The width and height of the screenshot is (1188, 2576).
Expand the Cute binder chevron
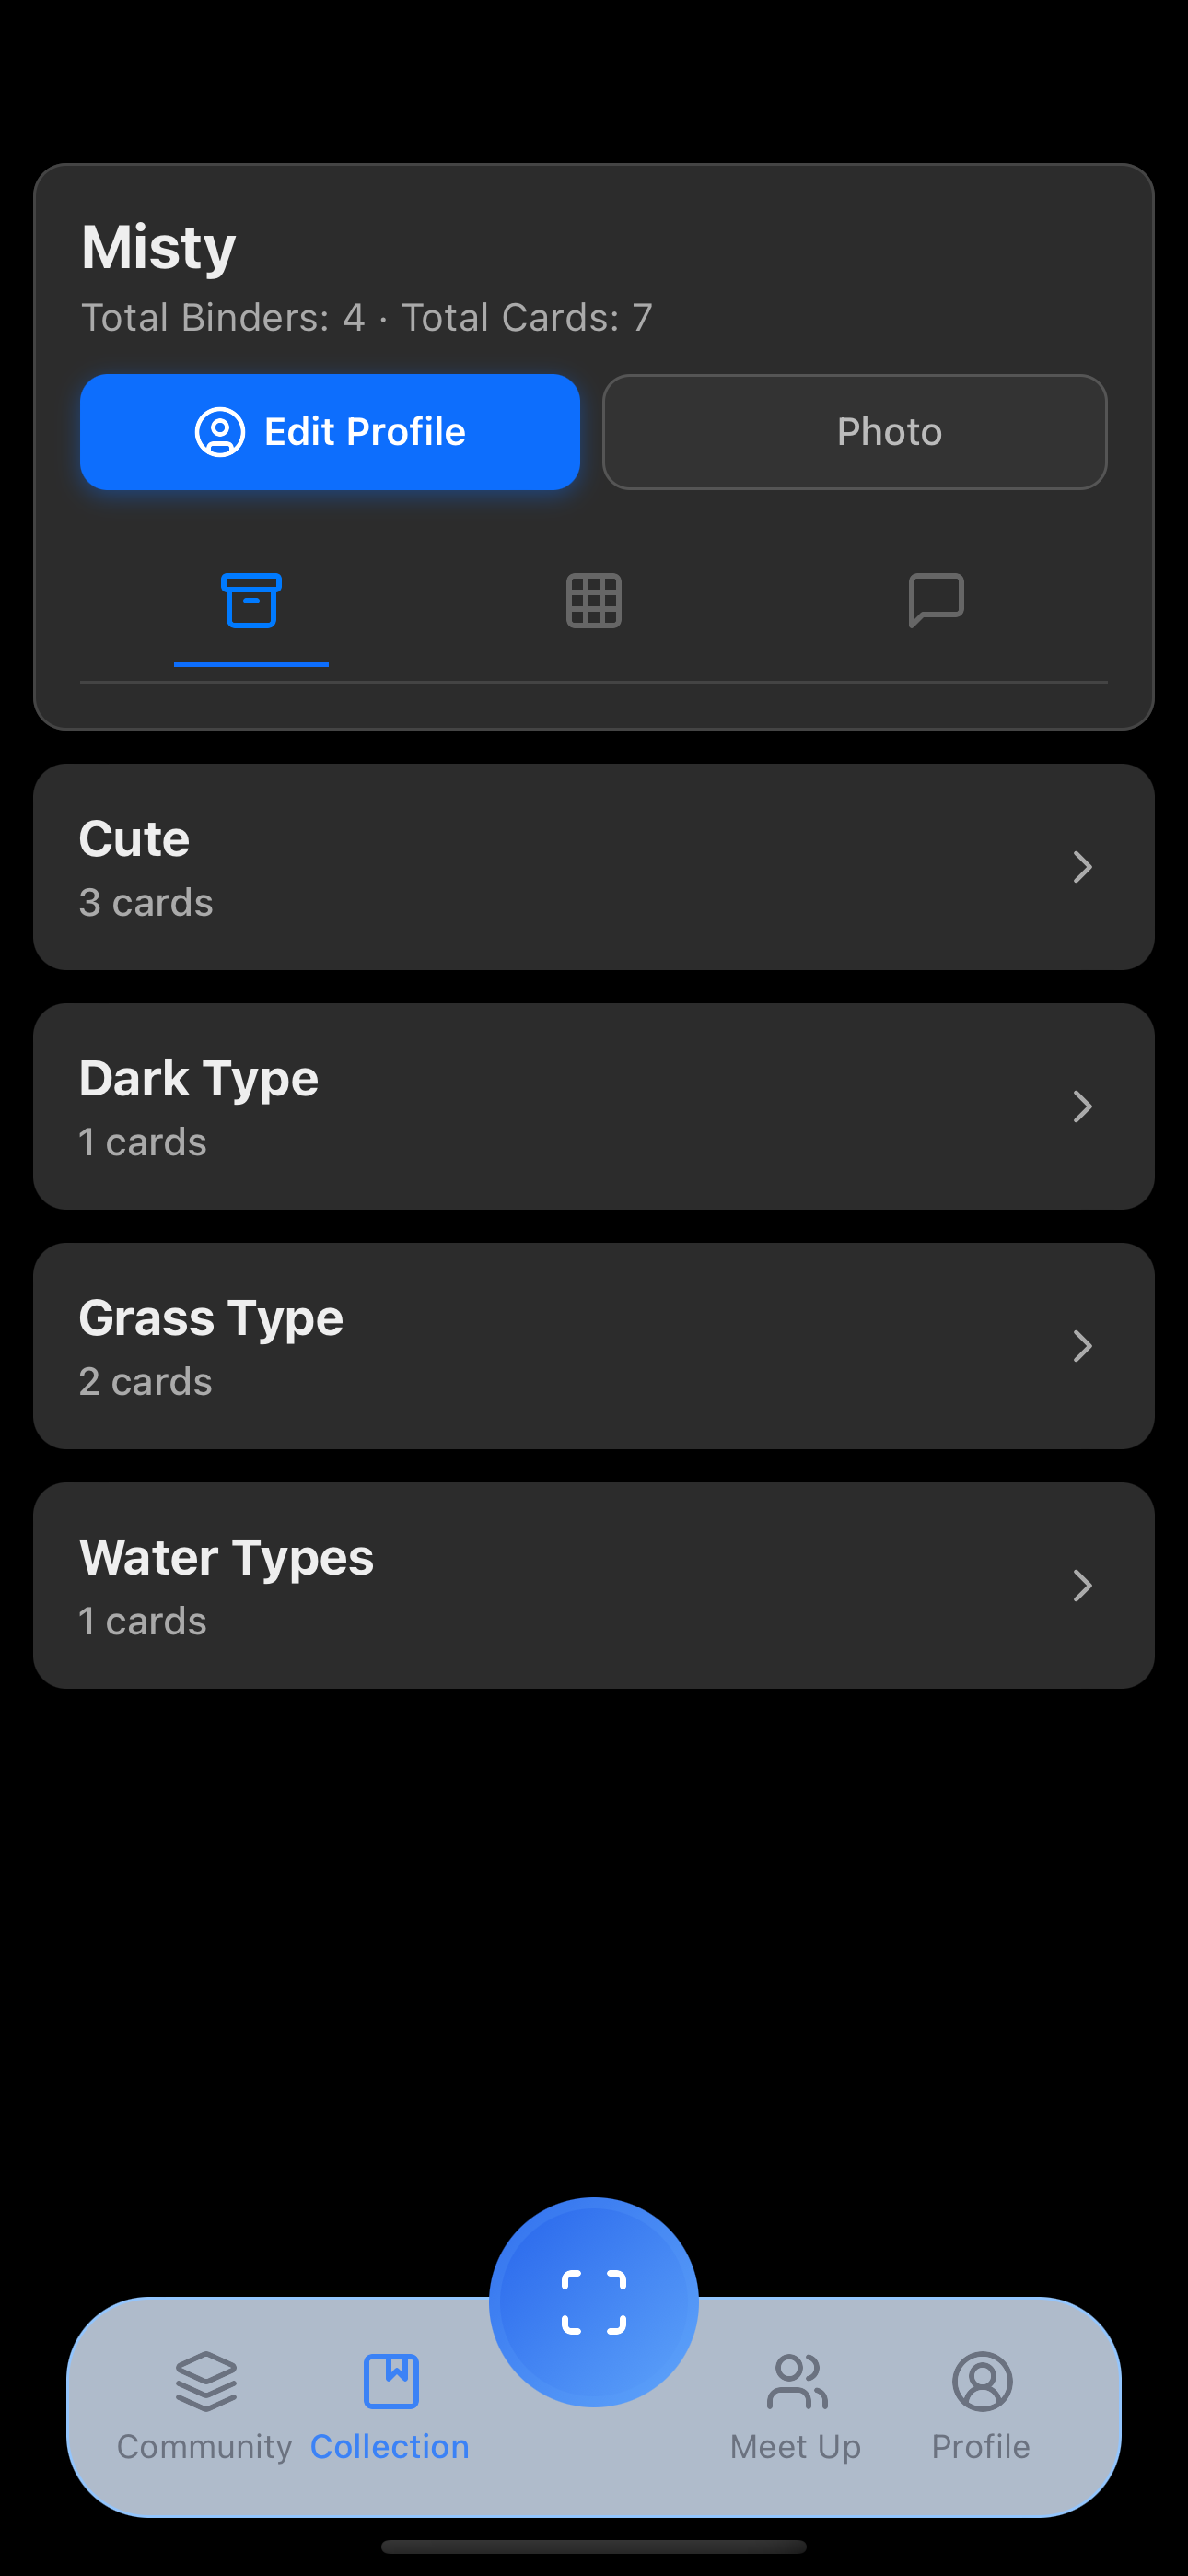click(x=1082, y=867)
